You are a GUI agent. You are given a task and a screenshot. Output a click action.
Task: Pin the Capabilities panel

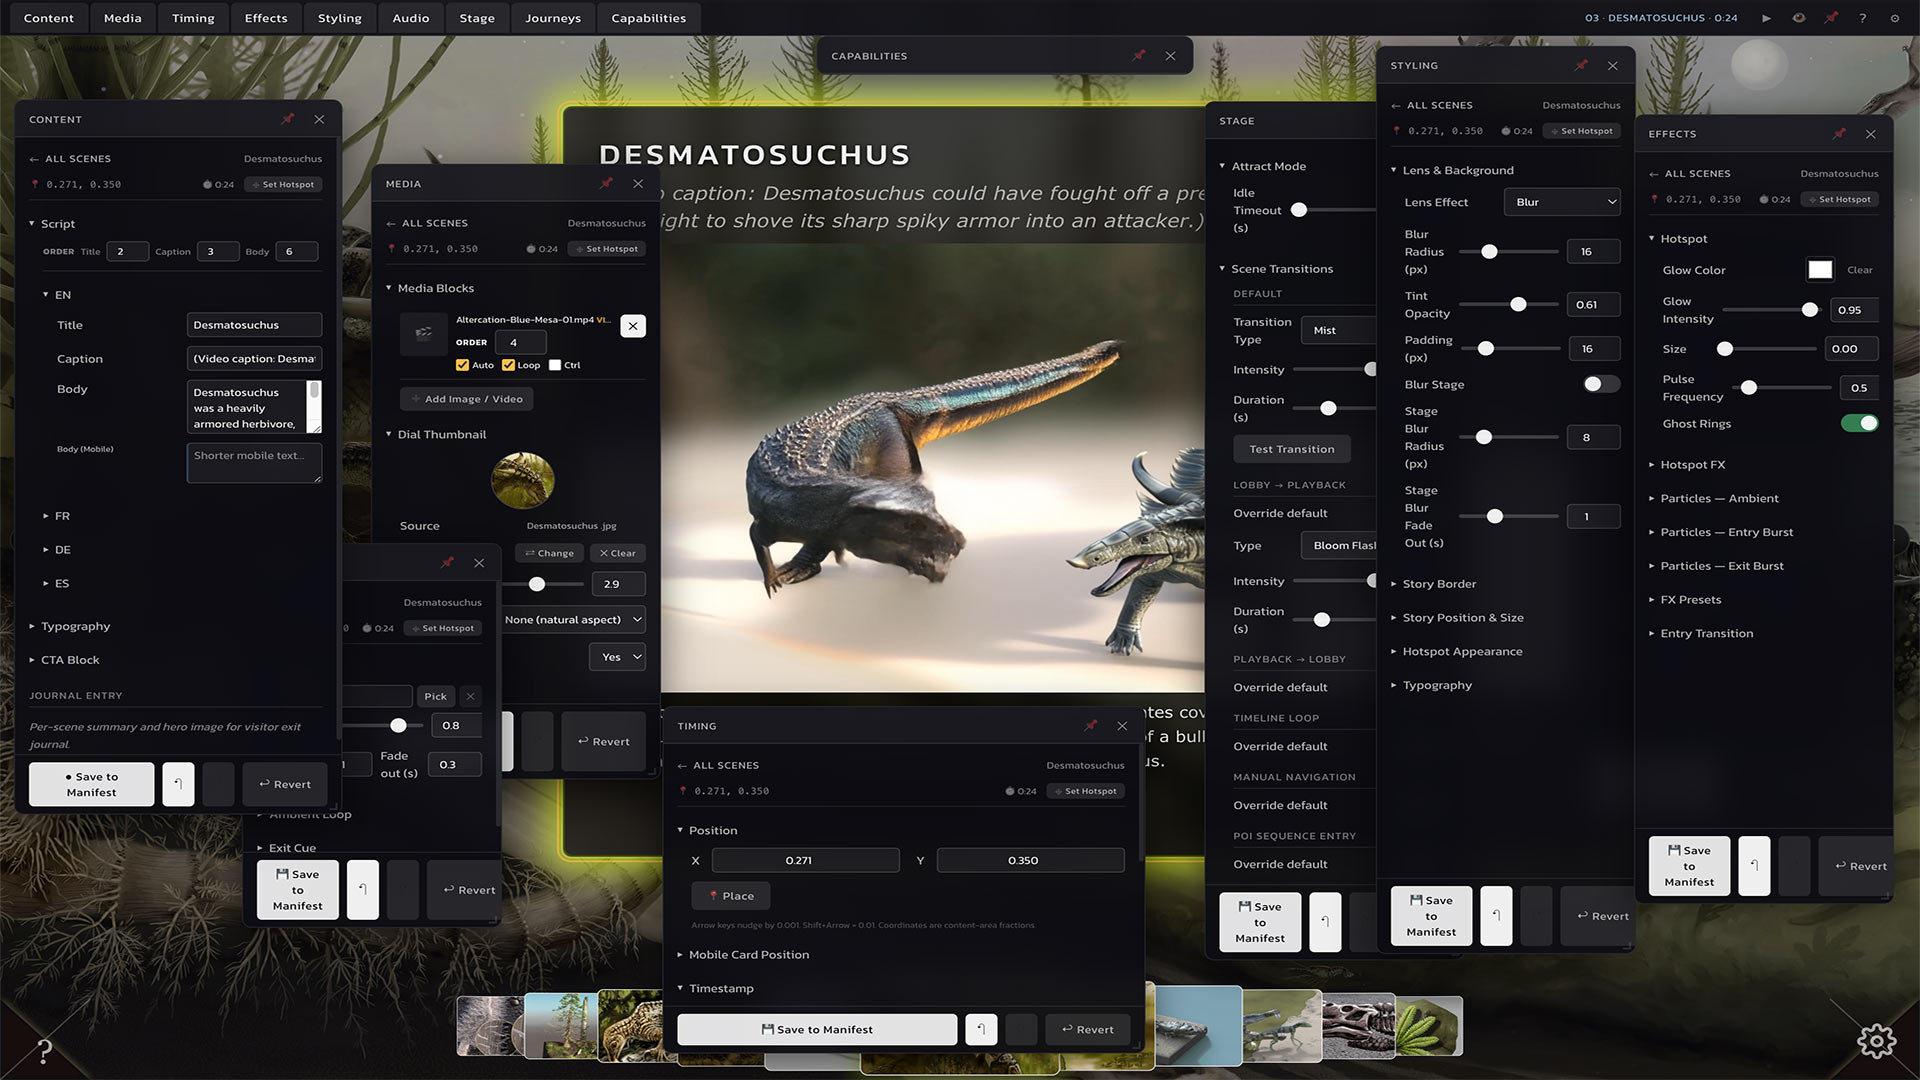[x=1139, y=55]
